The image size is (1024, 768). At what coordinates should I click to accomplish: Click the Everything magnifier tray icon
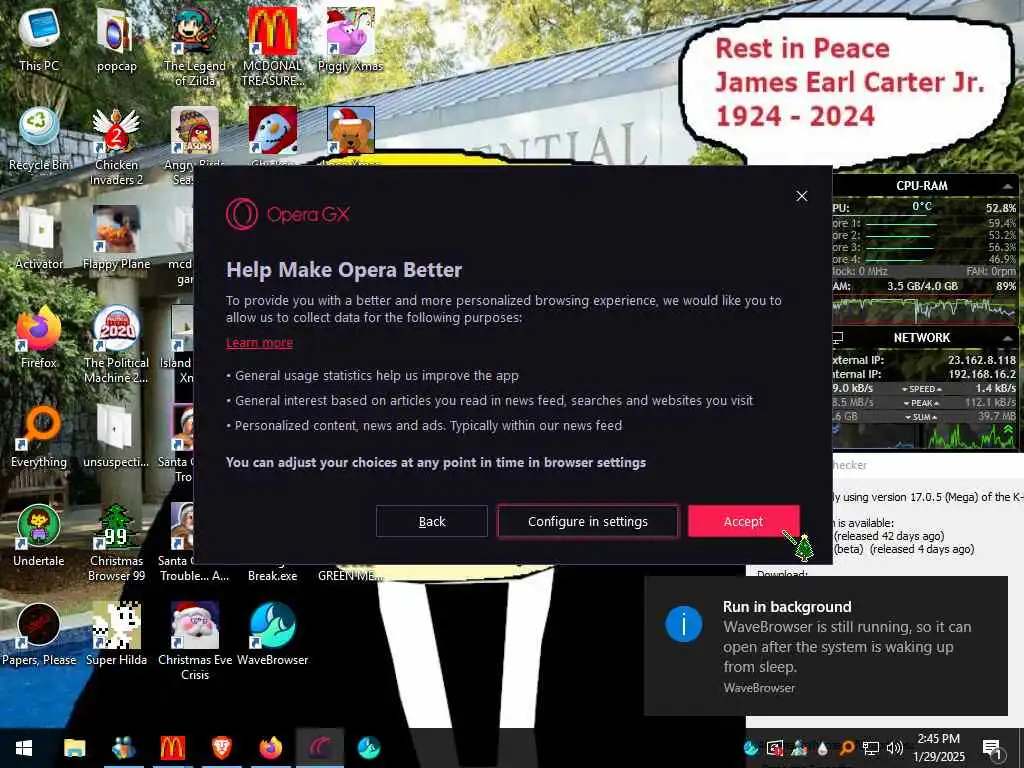[x=846, y=748]
